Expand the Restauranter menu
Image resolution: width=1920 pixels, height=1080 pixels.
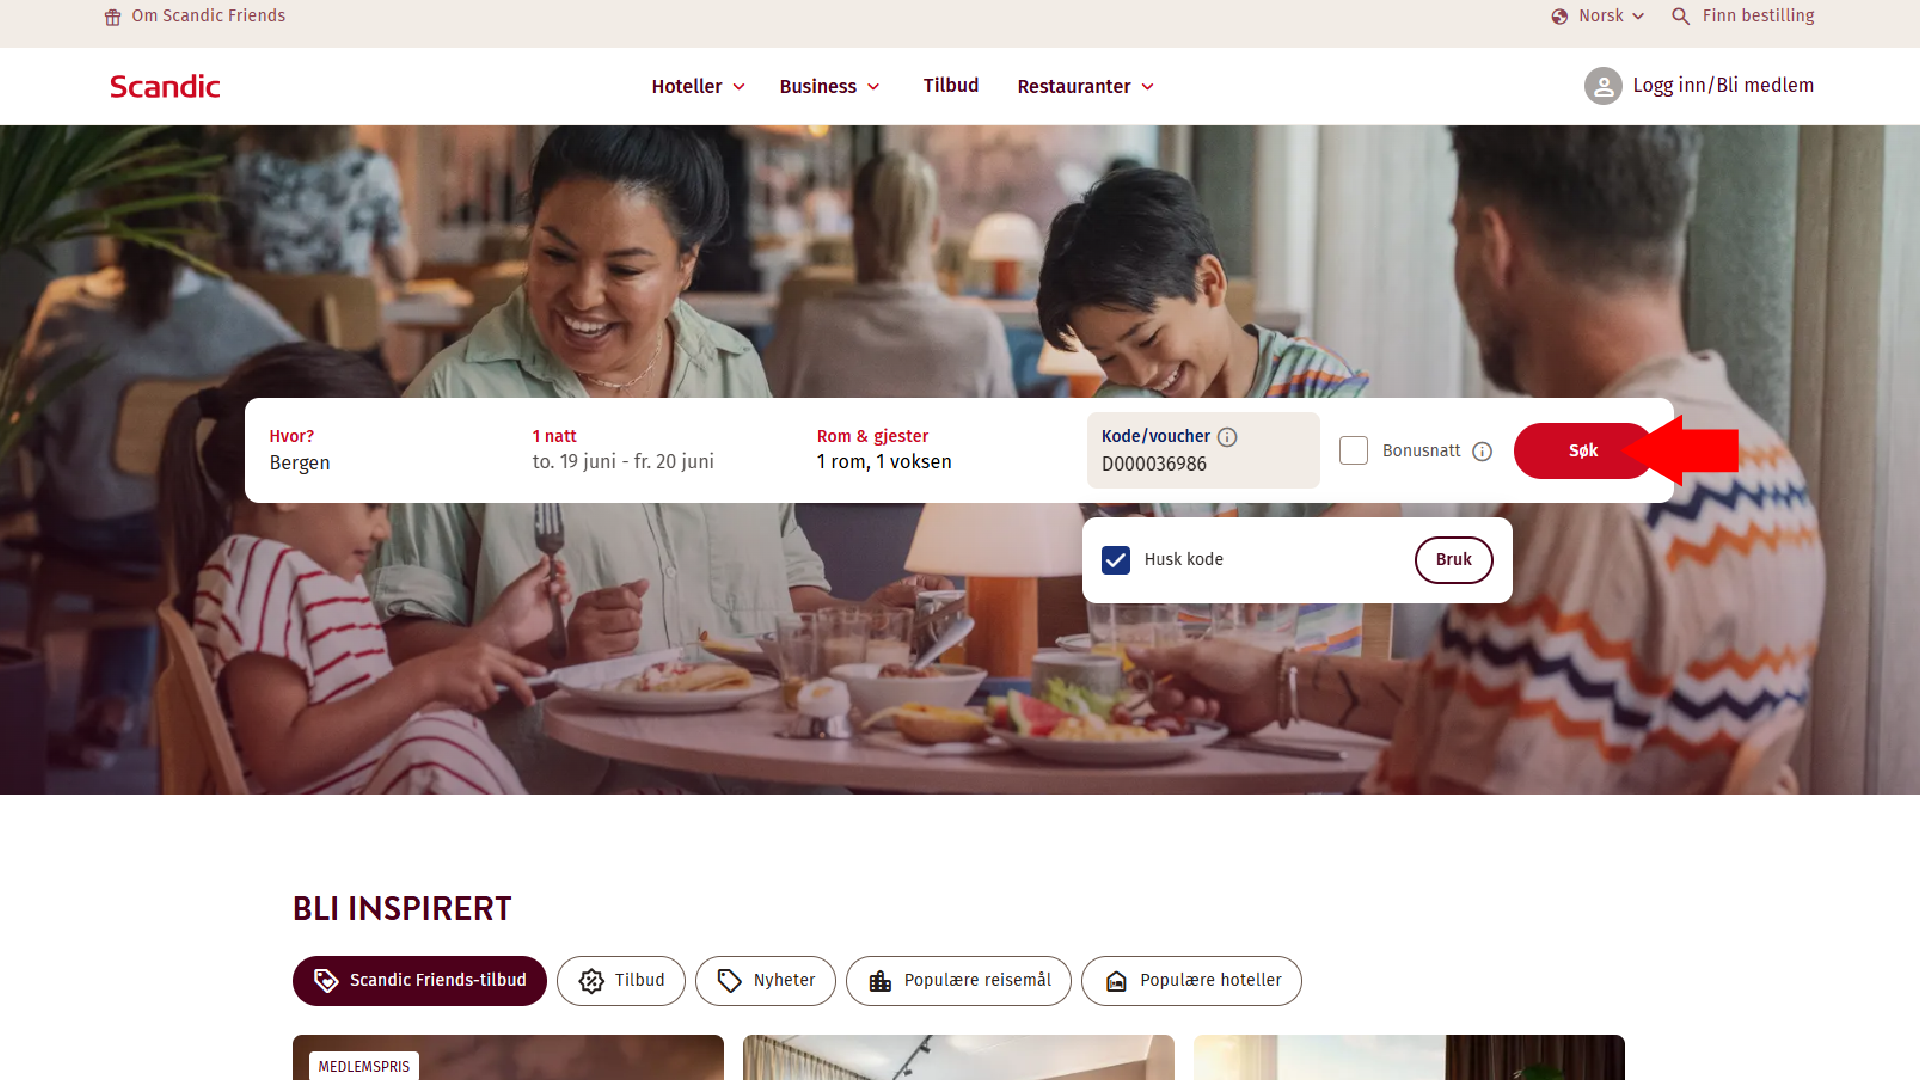(x=1085, y=86)
